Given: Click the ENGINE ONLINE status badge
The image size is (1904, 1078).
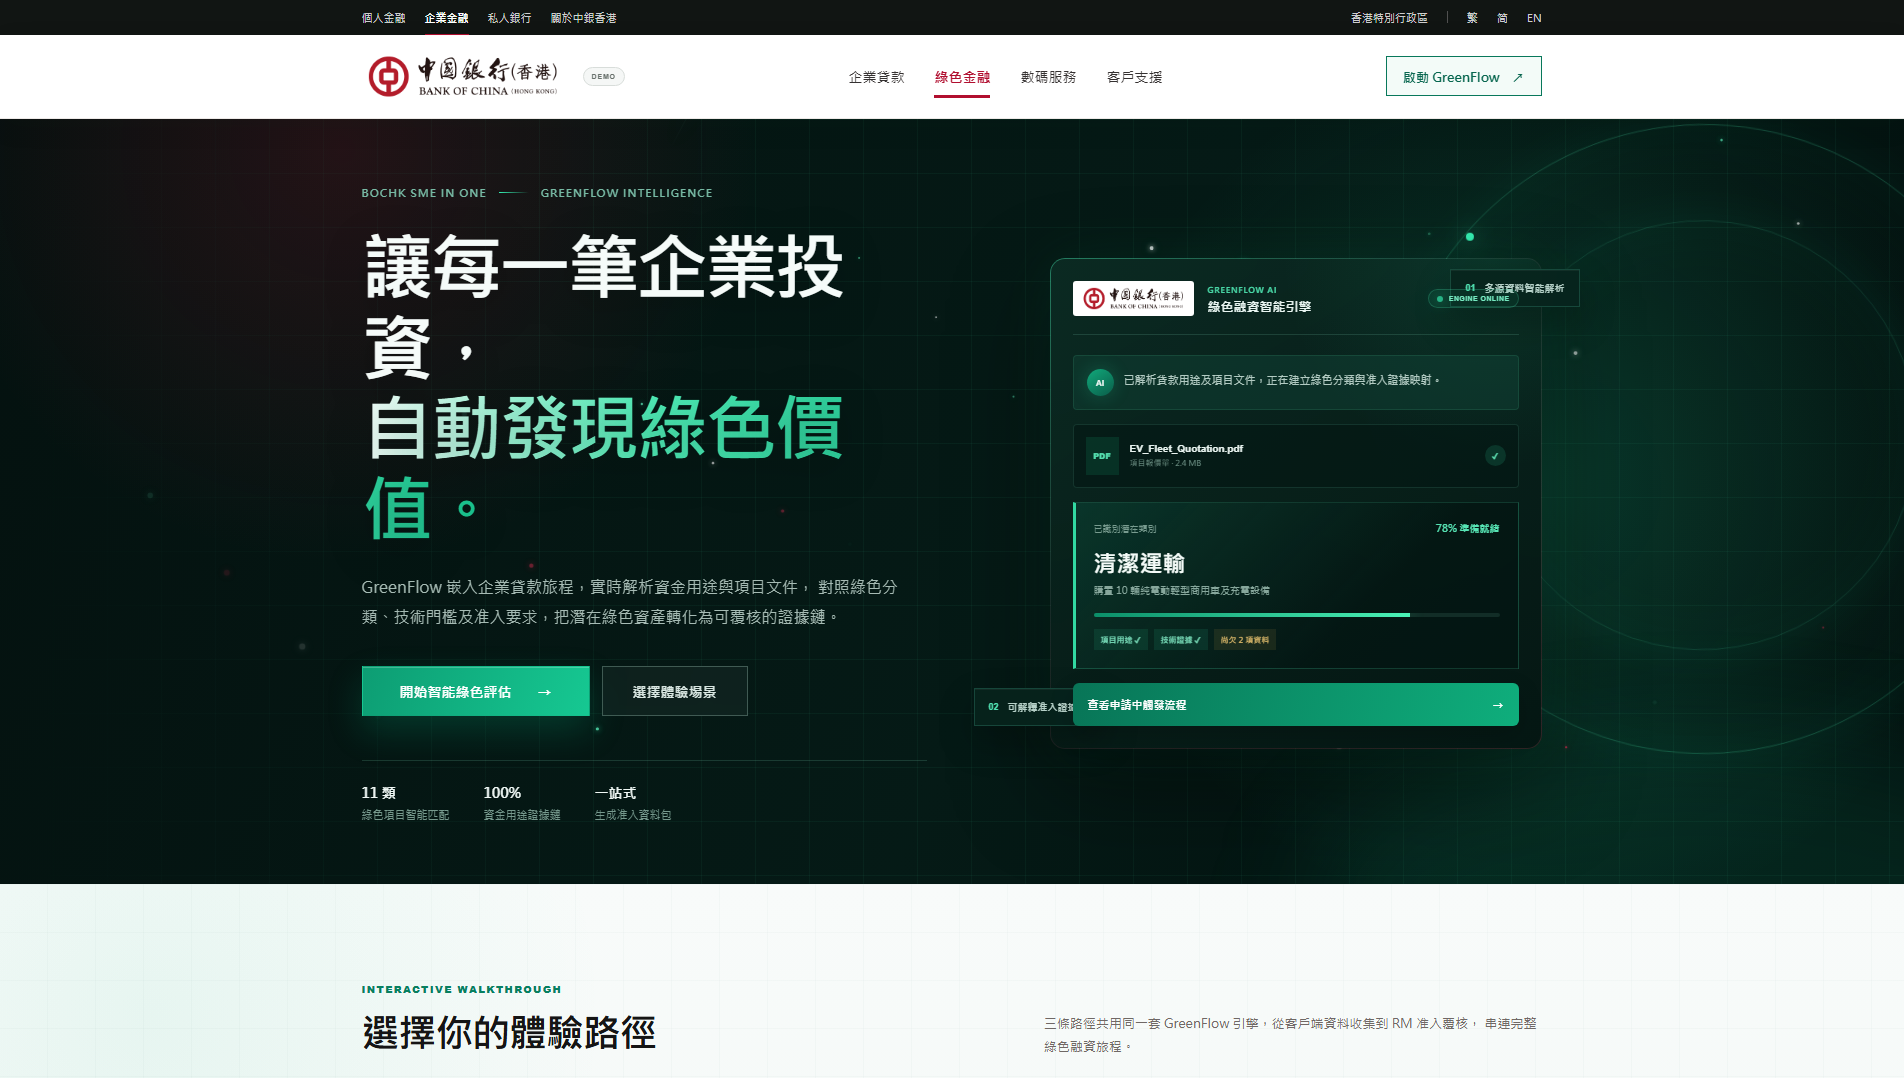Looking at the screenshot, I should [x=1473, y=299].
